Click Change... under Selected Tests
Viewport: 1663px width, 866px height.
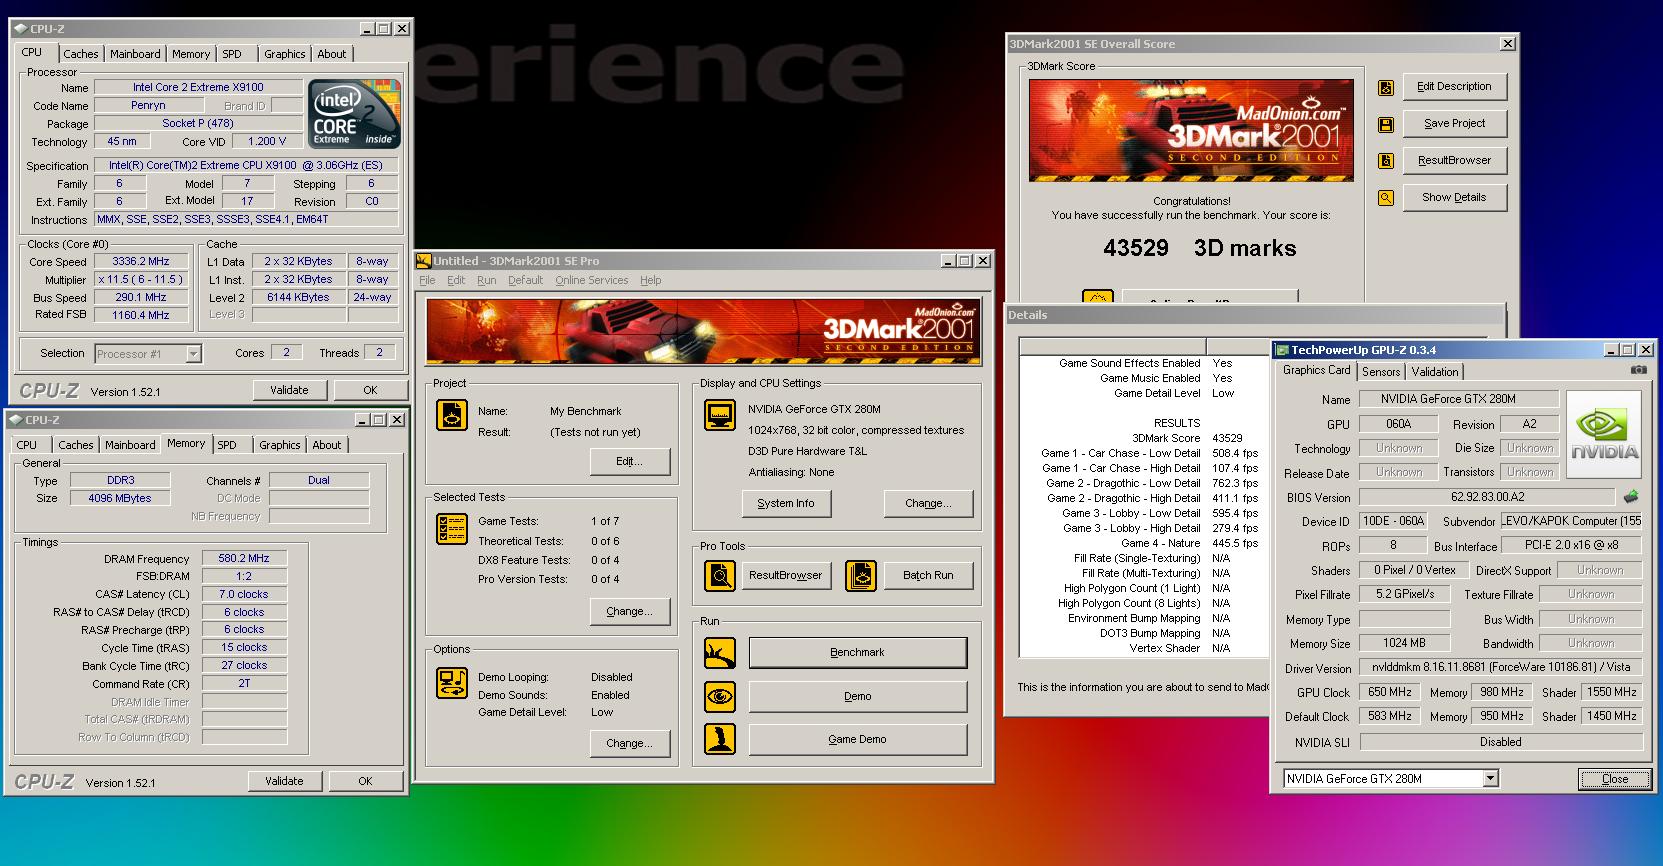click(x=629, y=611)
